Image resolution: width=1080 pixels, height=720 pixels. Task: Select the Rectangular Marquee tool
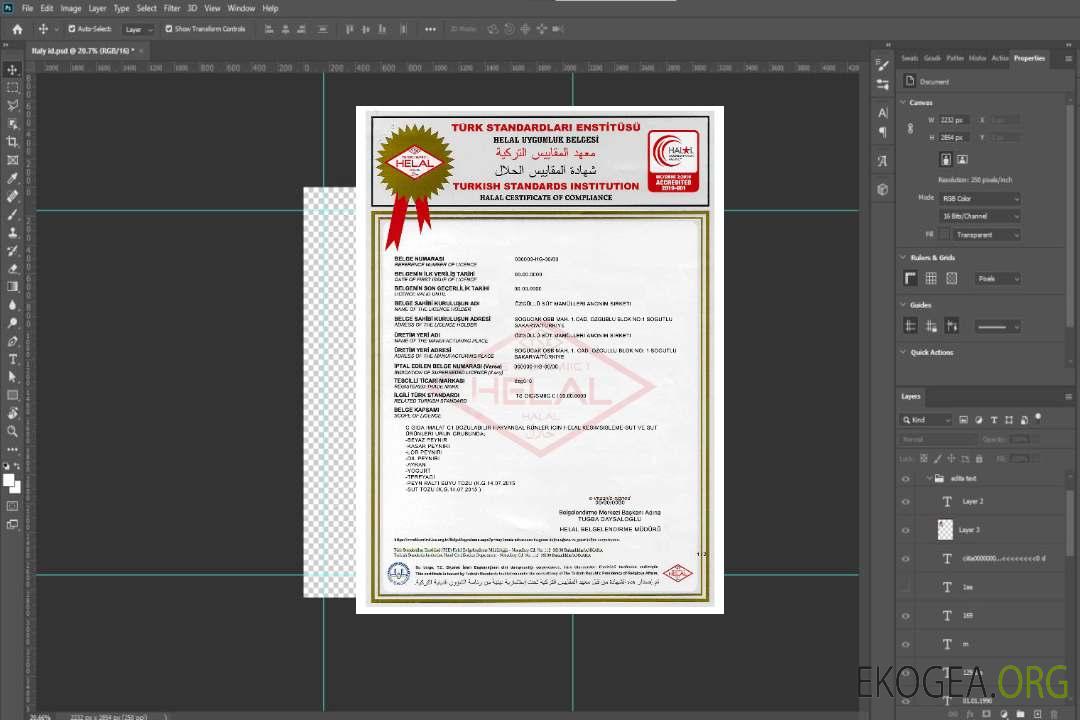12,88
